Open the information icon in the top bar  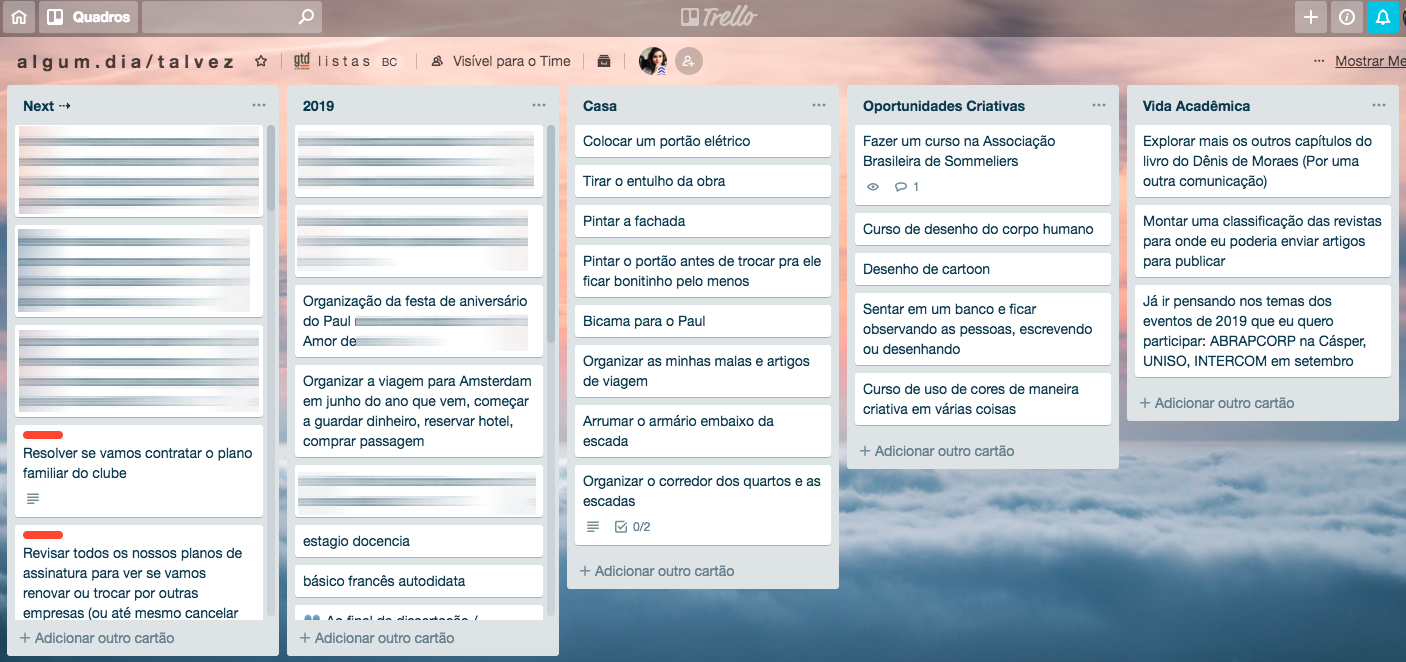1346,16
